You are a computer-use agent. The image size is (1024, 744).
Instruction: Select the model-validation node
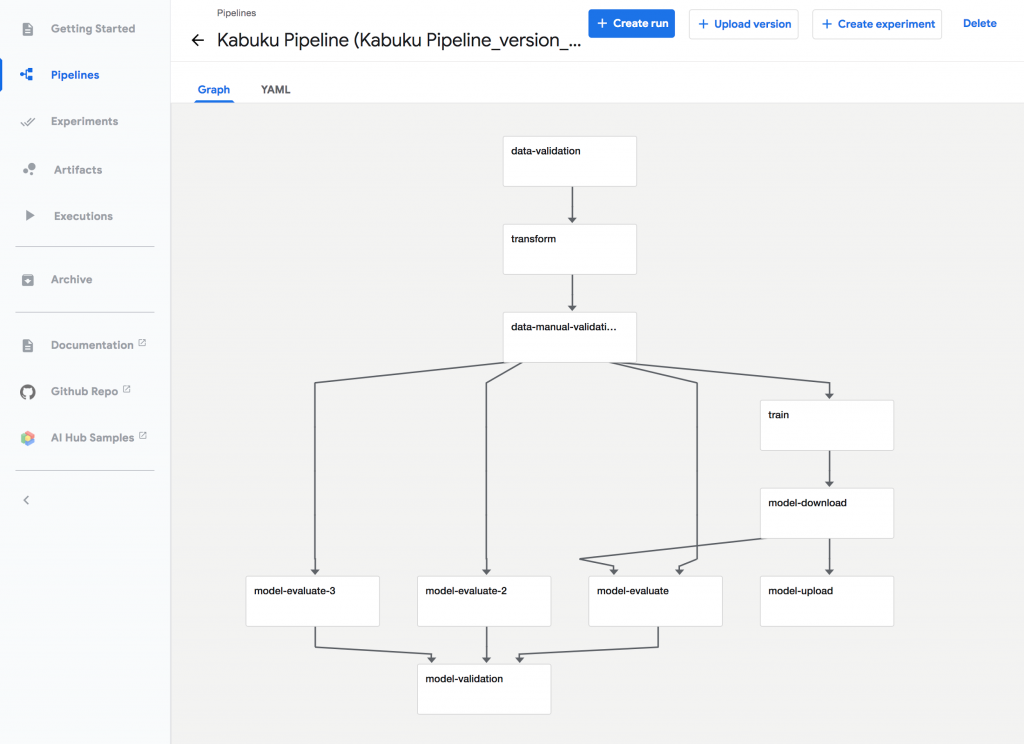484,689
